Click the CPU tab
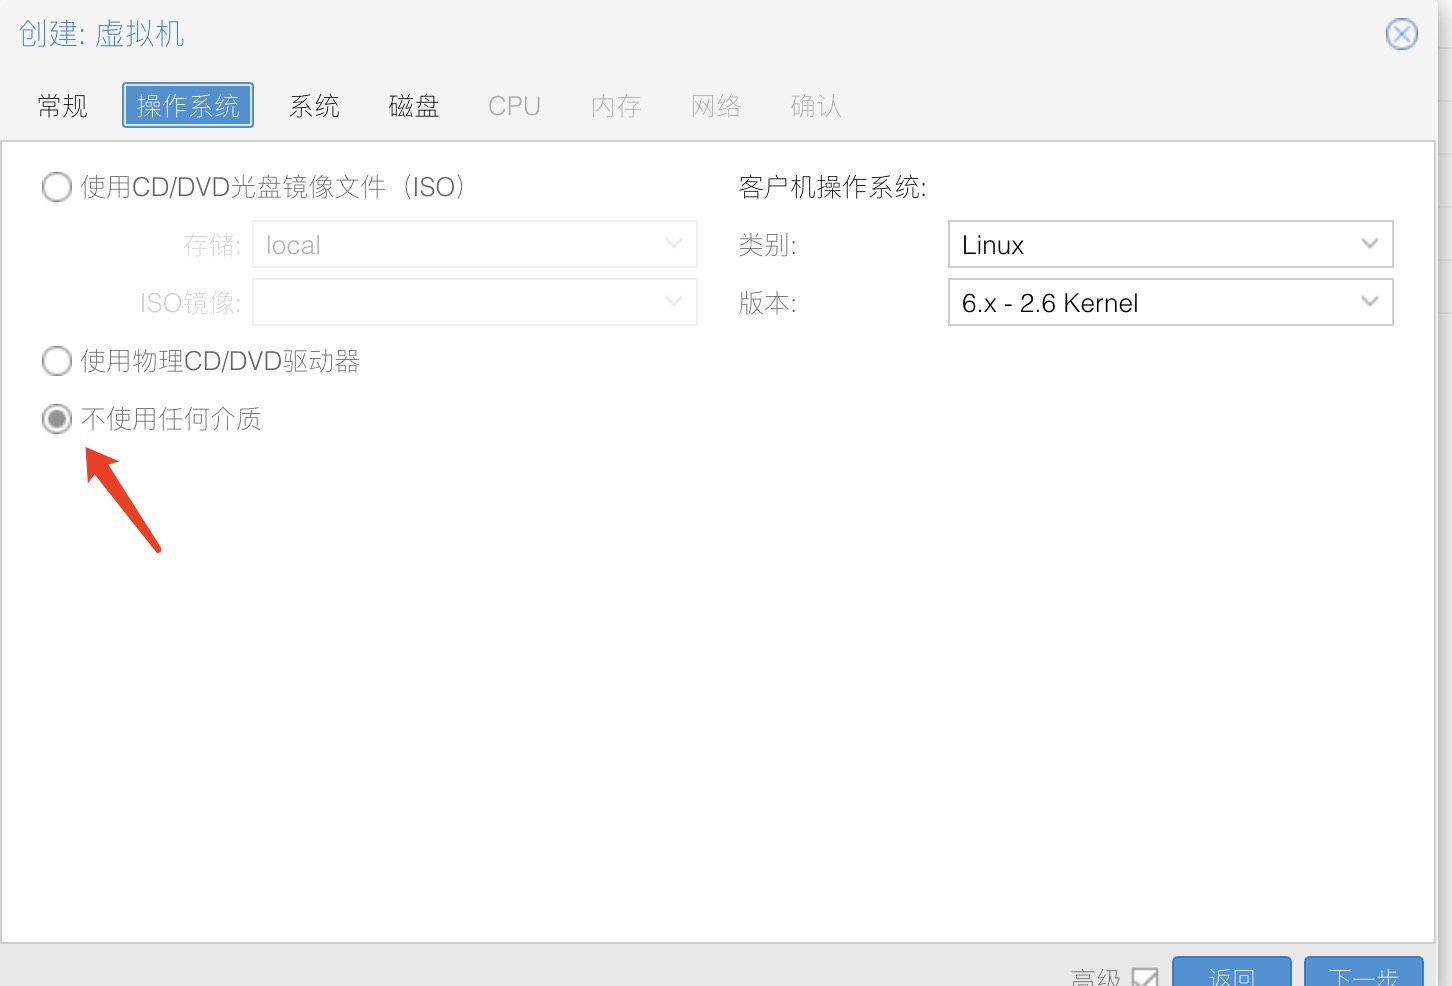The image size is (1452, 986). 514,106
